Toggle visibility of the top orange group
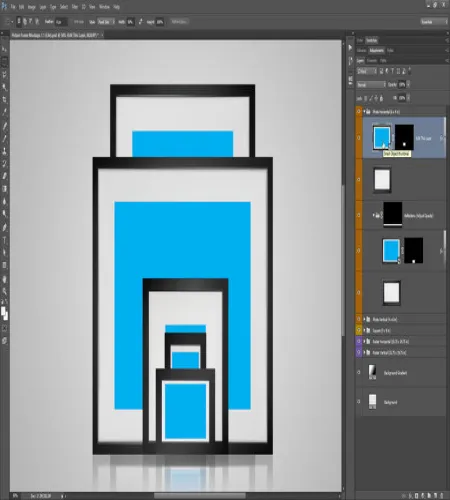The height and width of the screenshot is (500, 450). (x=359, y=111)
